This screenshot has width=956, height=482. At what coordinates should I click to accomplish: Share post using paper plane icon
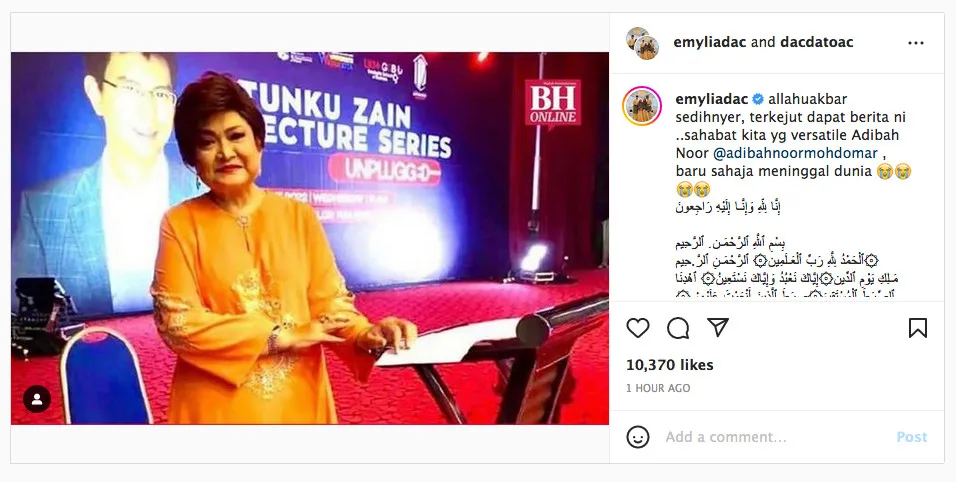tap(718, 327)
